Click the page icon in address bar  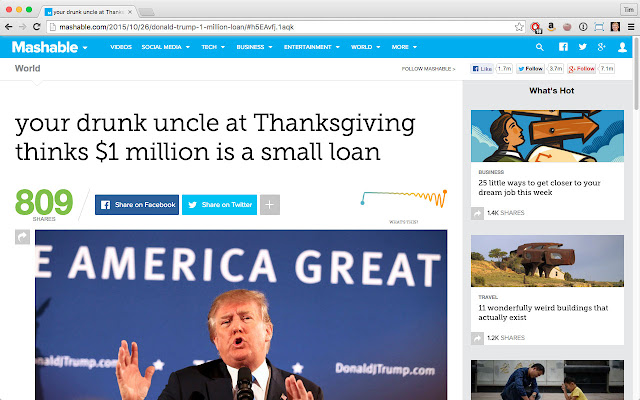coord(51,27)
